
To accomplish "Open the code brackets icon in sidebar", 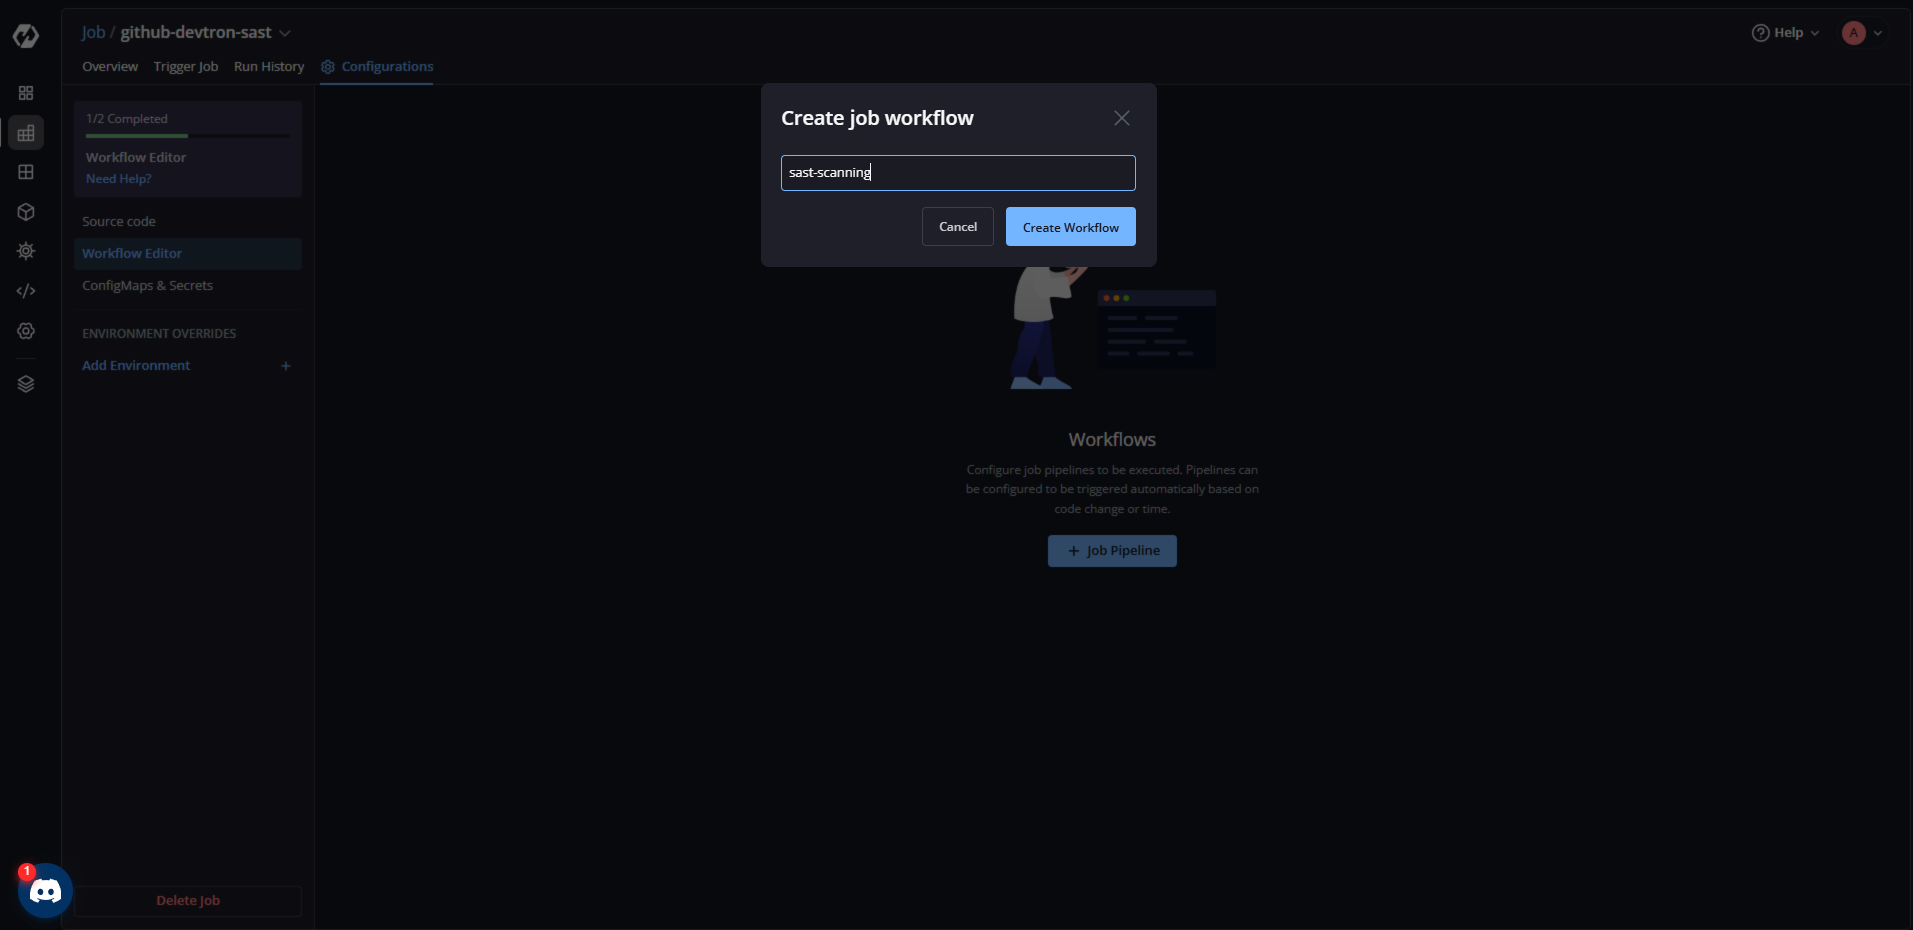I will (26, 291).
